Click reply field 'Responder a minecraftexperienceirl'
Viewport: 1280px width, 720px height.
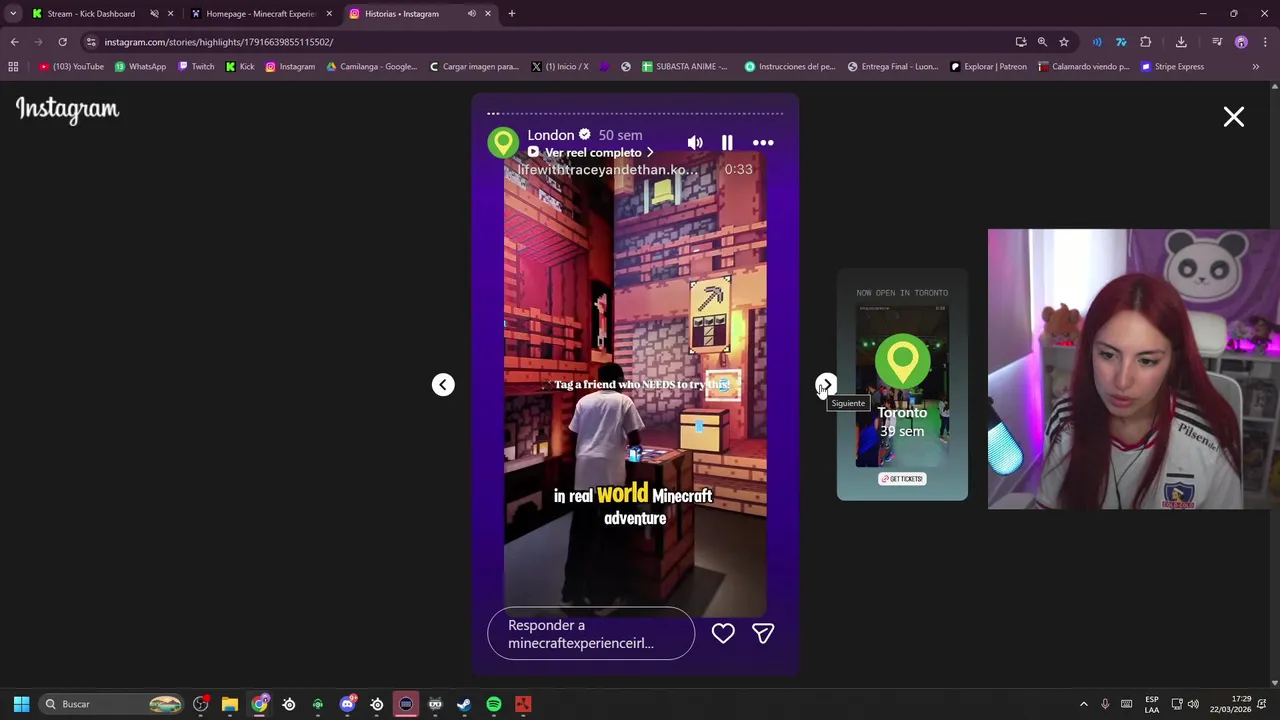click(591, 634)
